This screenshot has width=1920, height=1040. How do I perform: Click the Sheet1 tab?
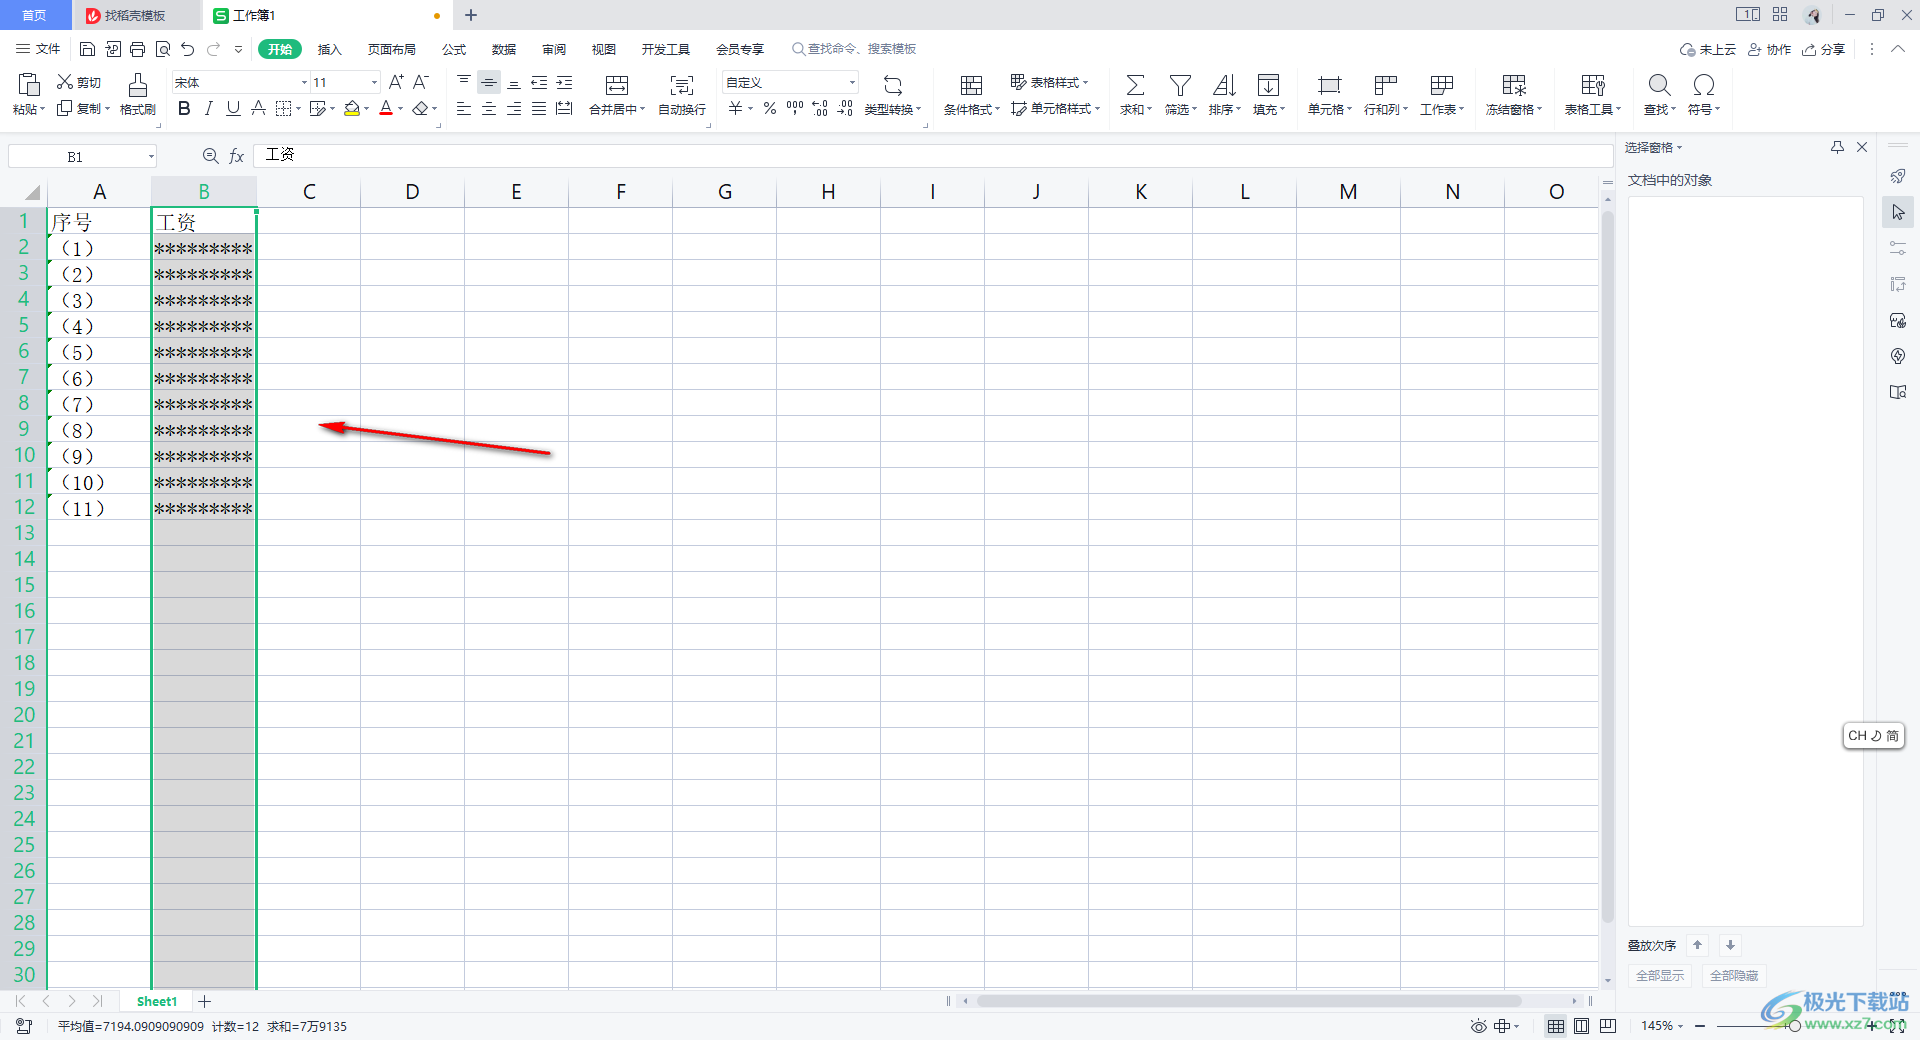click(157, 1001)
